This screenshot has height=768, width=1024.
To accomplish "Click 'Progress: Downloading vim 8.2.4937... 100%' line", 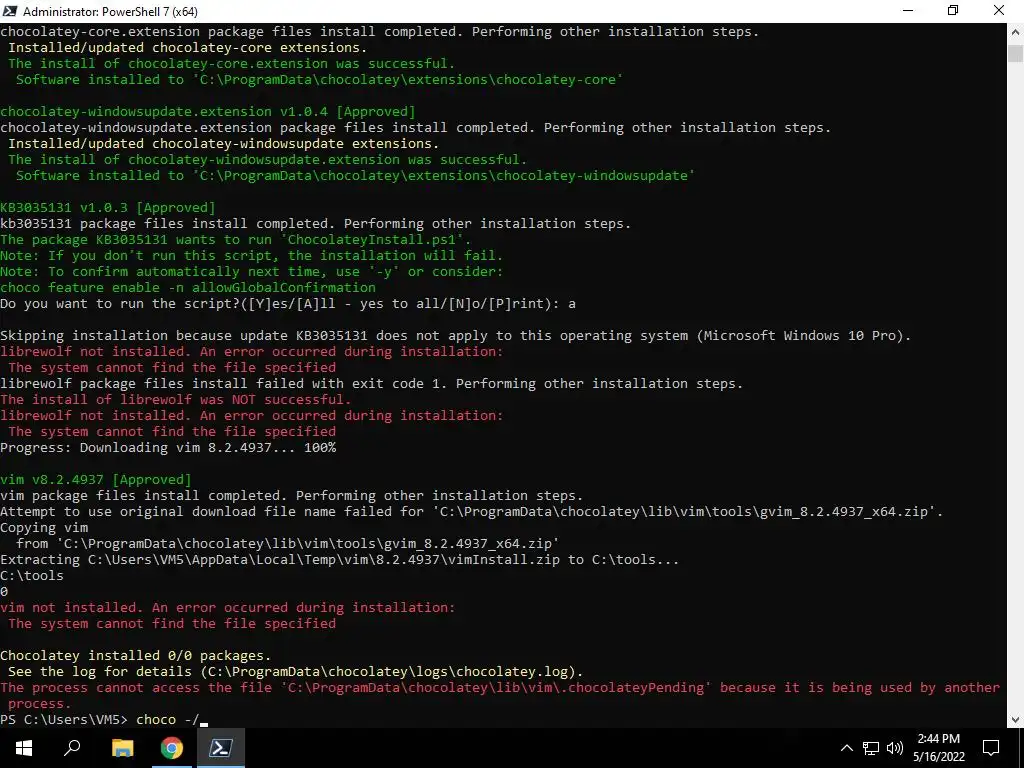I will click(168, 447).
